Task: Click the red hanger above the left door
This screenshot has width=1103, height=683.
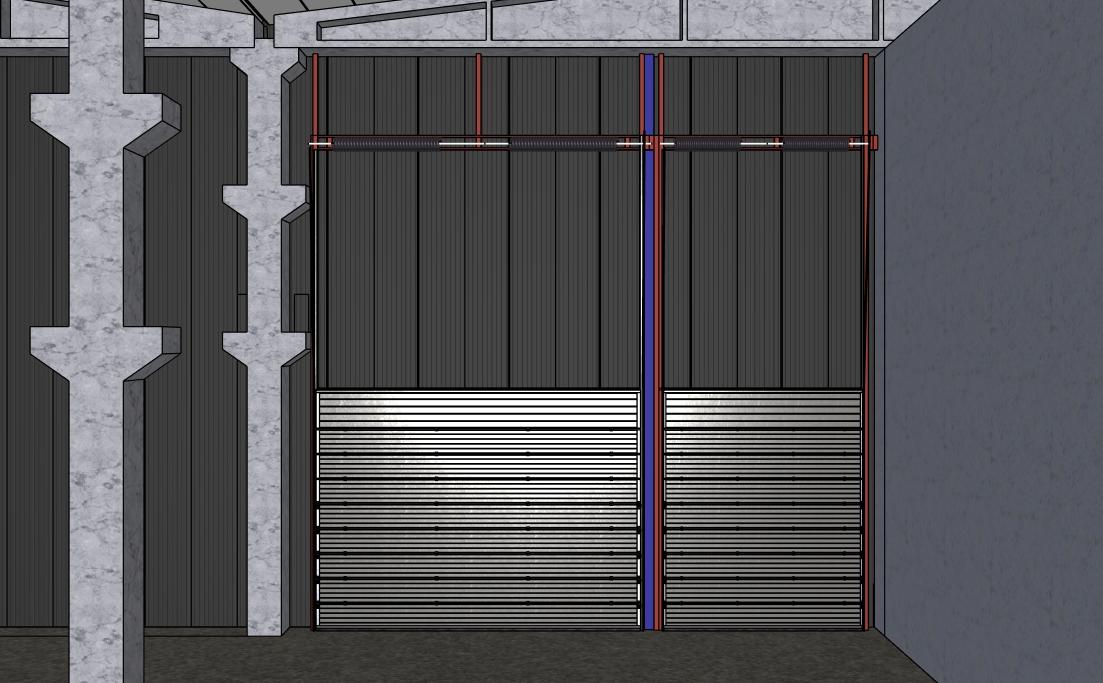Action: point(478,95)
